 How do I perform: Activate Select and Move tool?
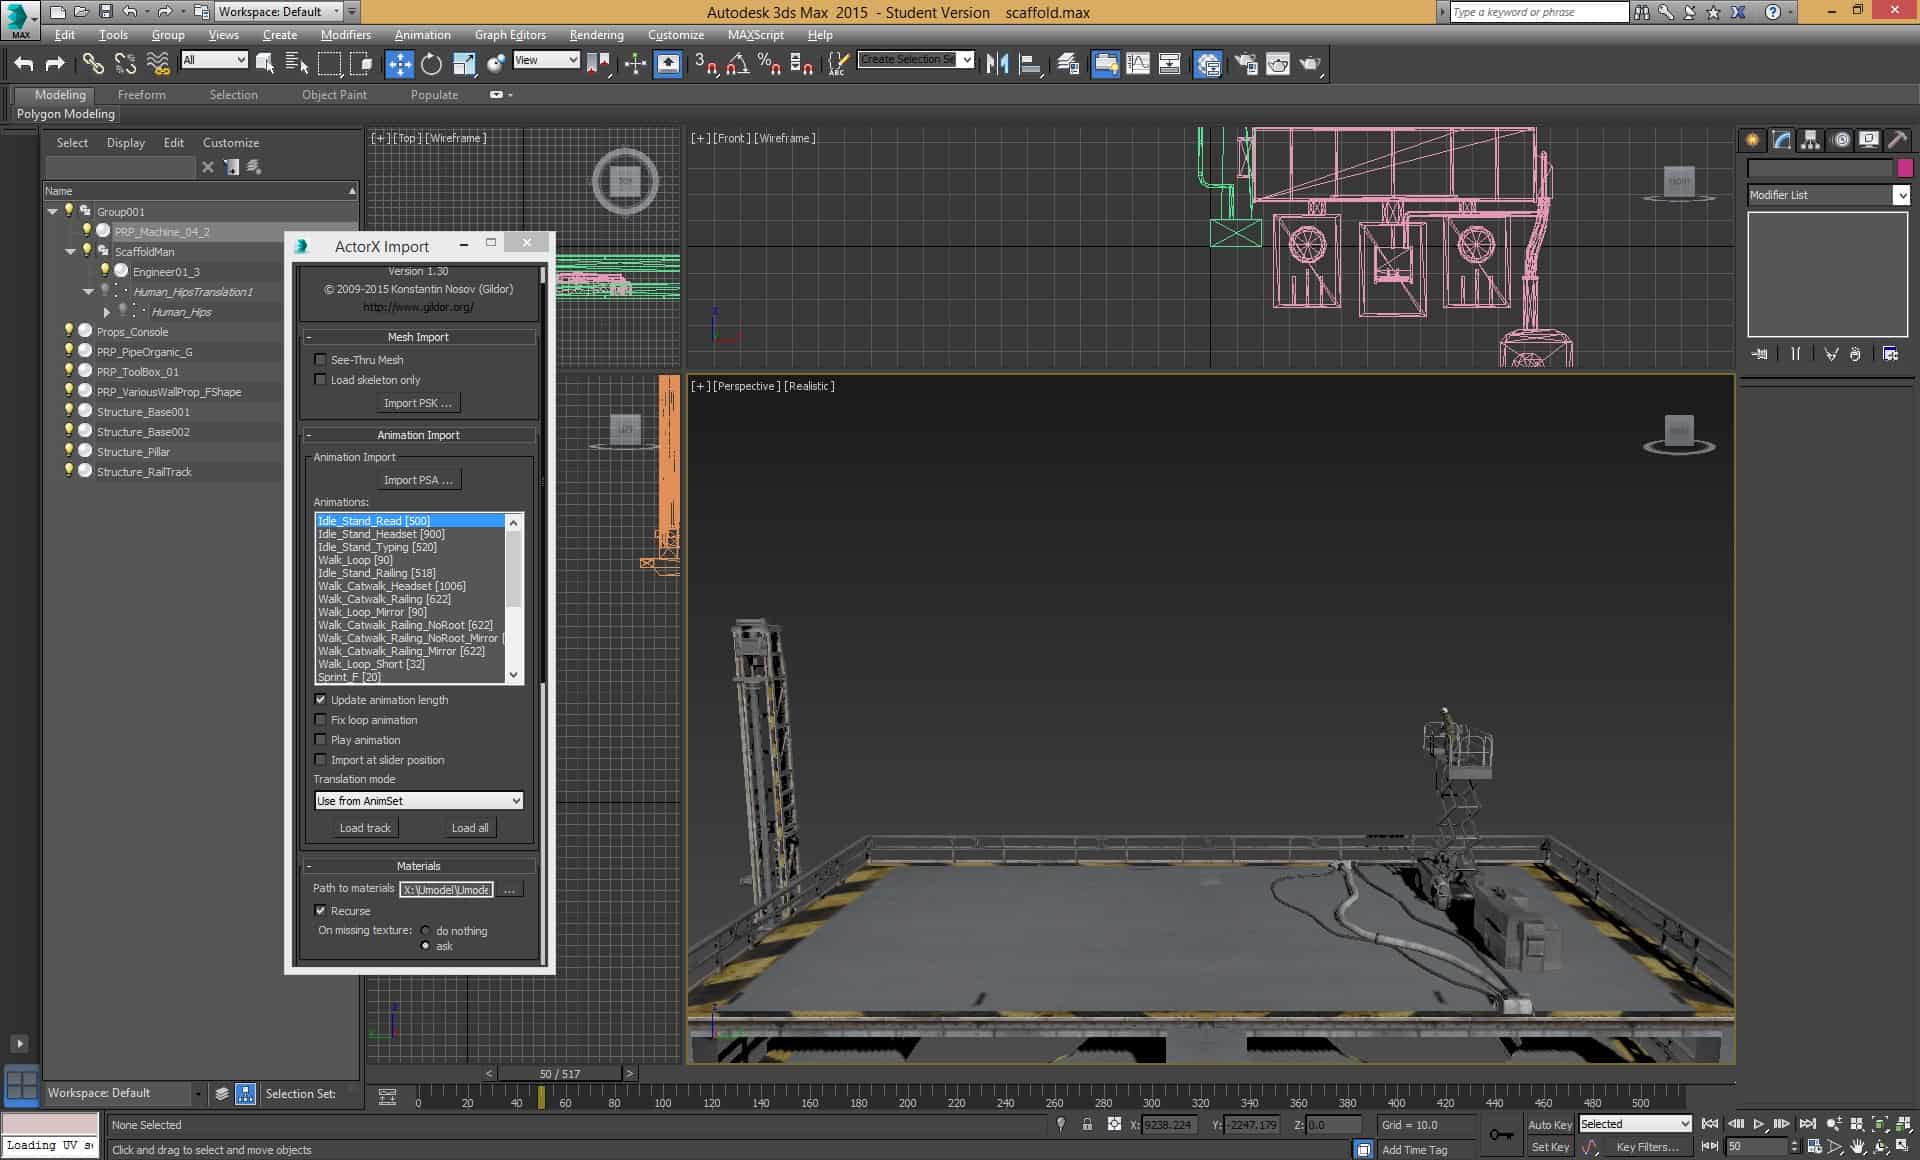pyautogui.click(x=399, y=64)
